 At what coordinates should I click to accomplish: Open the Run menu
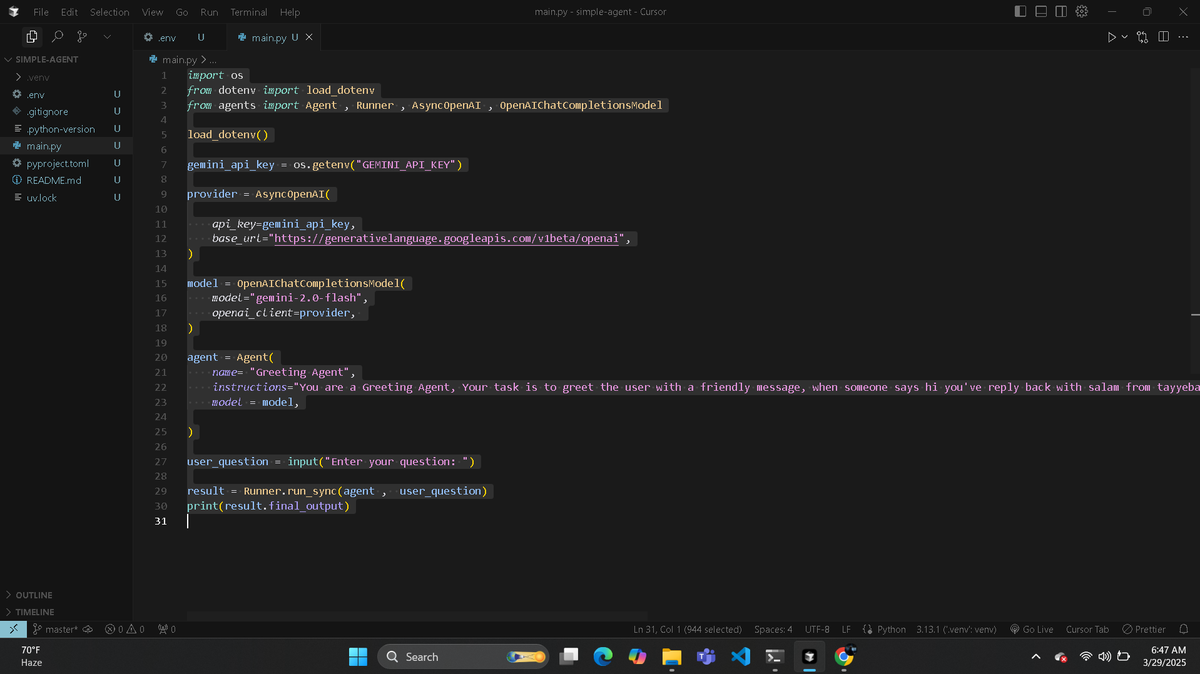point(209,12)
